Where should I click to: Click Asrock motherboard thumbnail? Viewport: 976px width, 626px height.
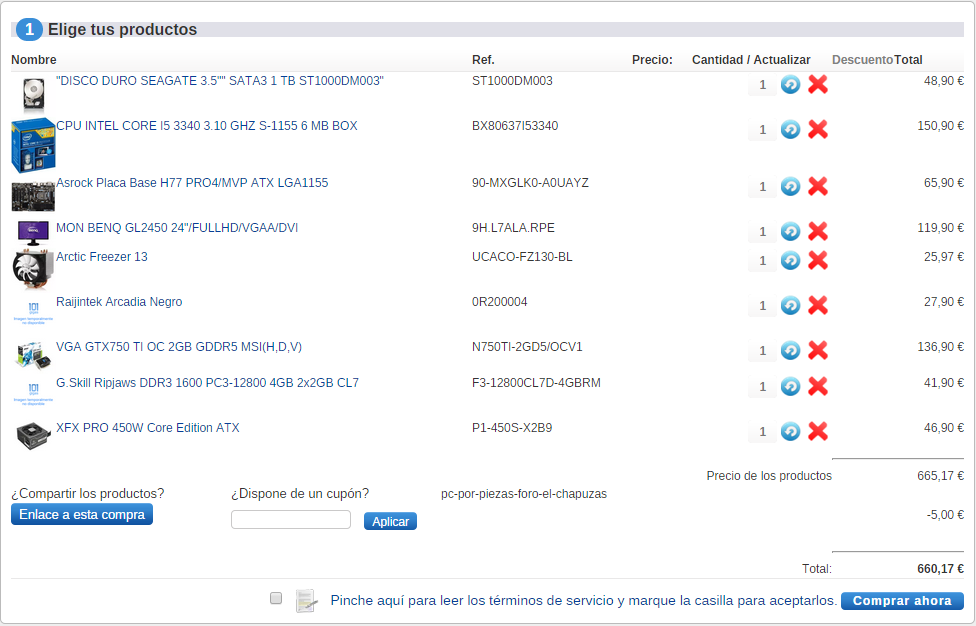pyautogui.click(x=33, y=196)
